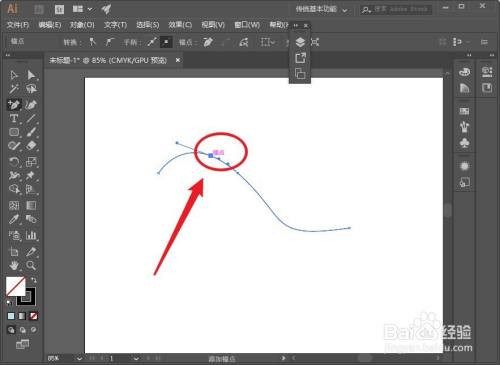500x365 pixels.
Task: Open the 文字(T) menu
Action: click(115, 25)
